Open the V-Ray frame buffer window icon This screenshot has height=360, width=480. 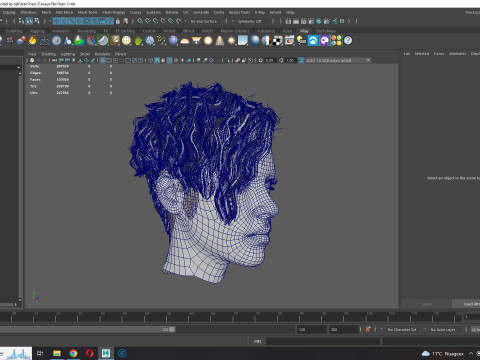289,41
